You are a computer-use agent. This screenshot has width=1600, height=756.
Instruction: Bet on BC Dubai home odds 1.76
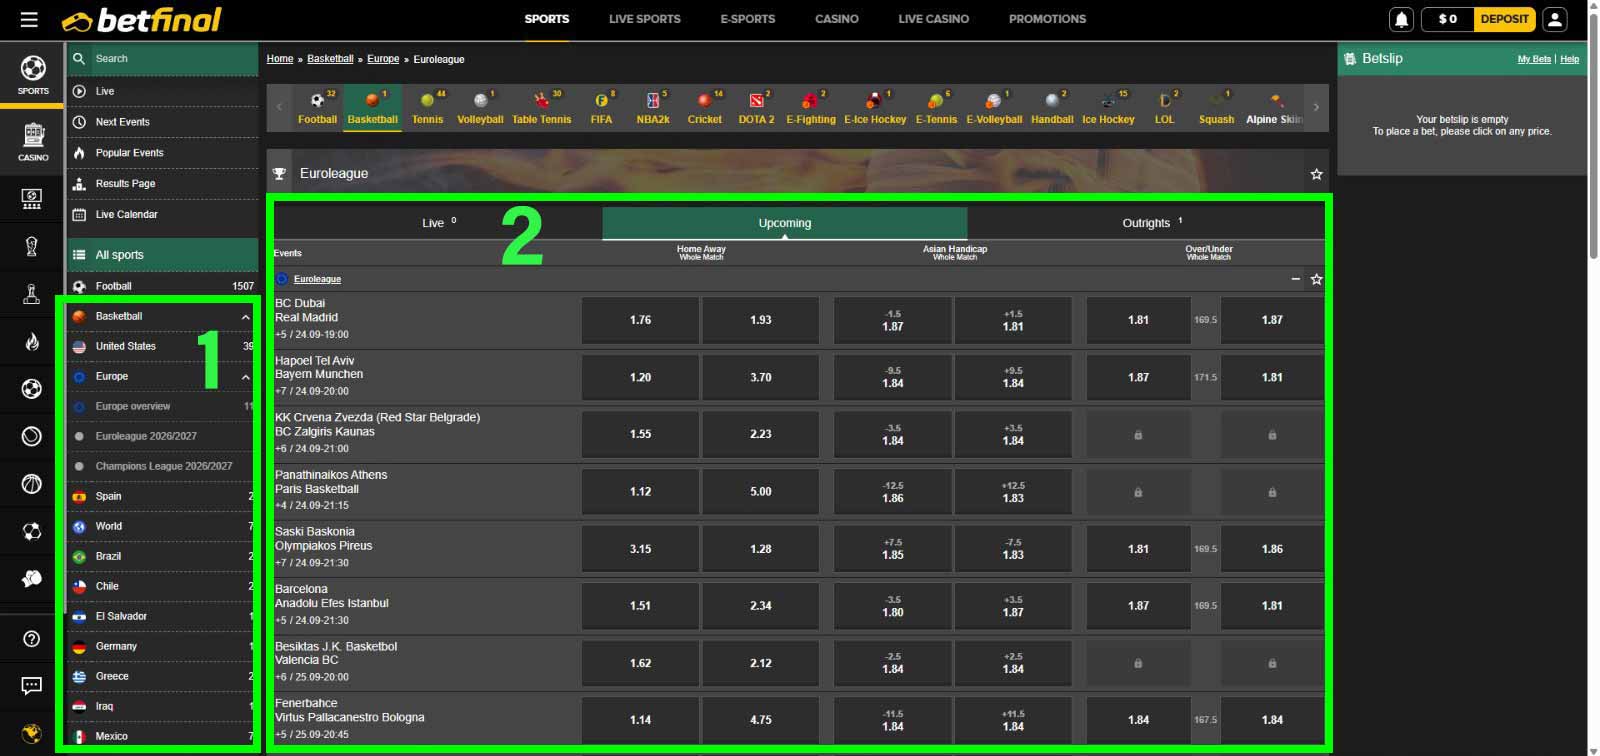pyautogui.click(x=640, y=320)
